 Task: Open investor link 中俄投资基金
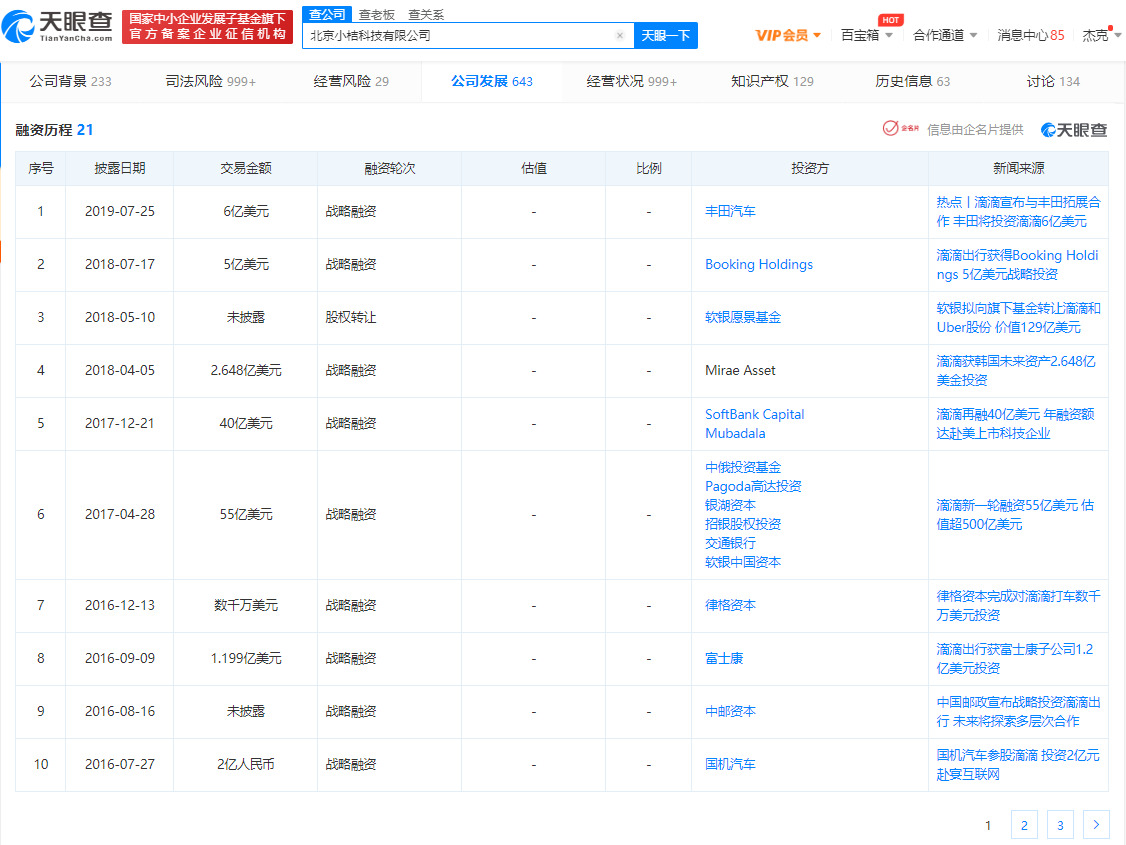743,467
